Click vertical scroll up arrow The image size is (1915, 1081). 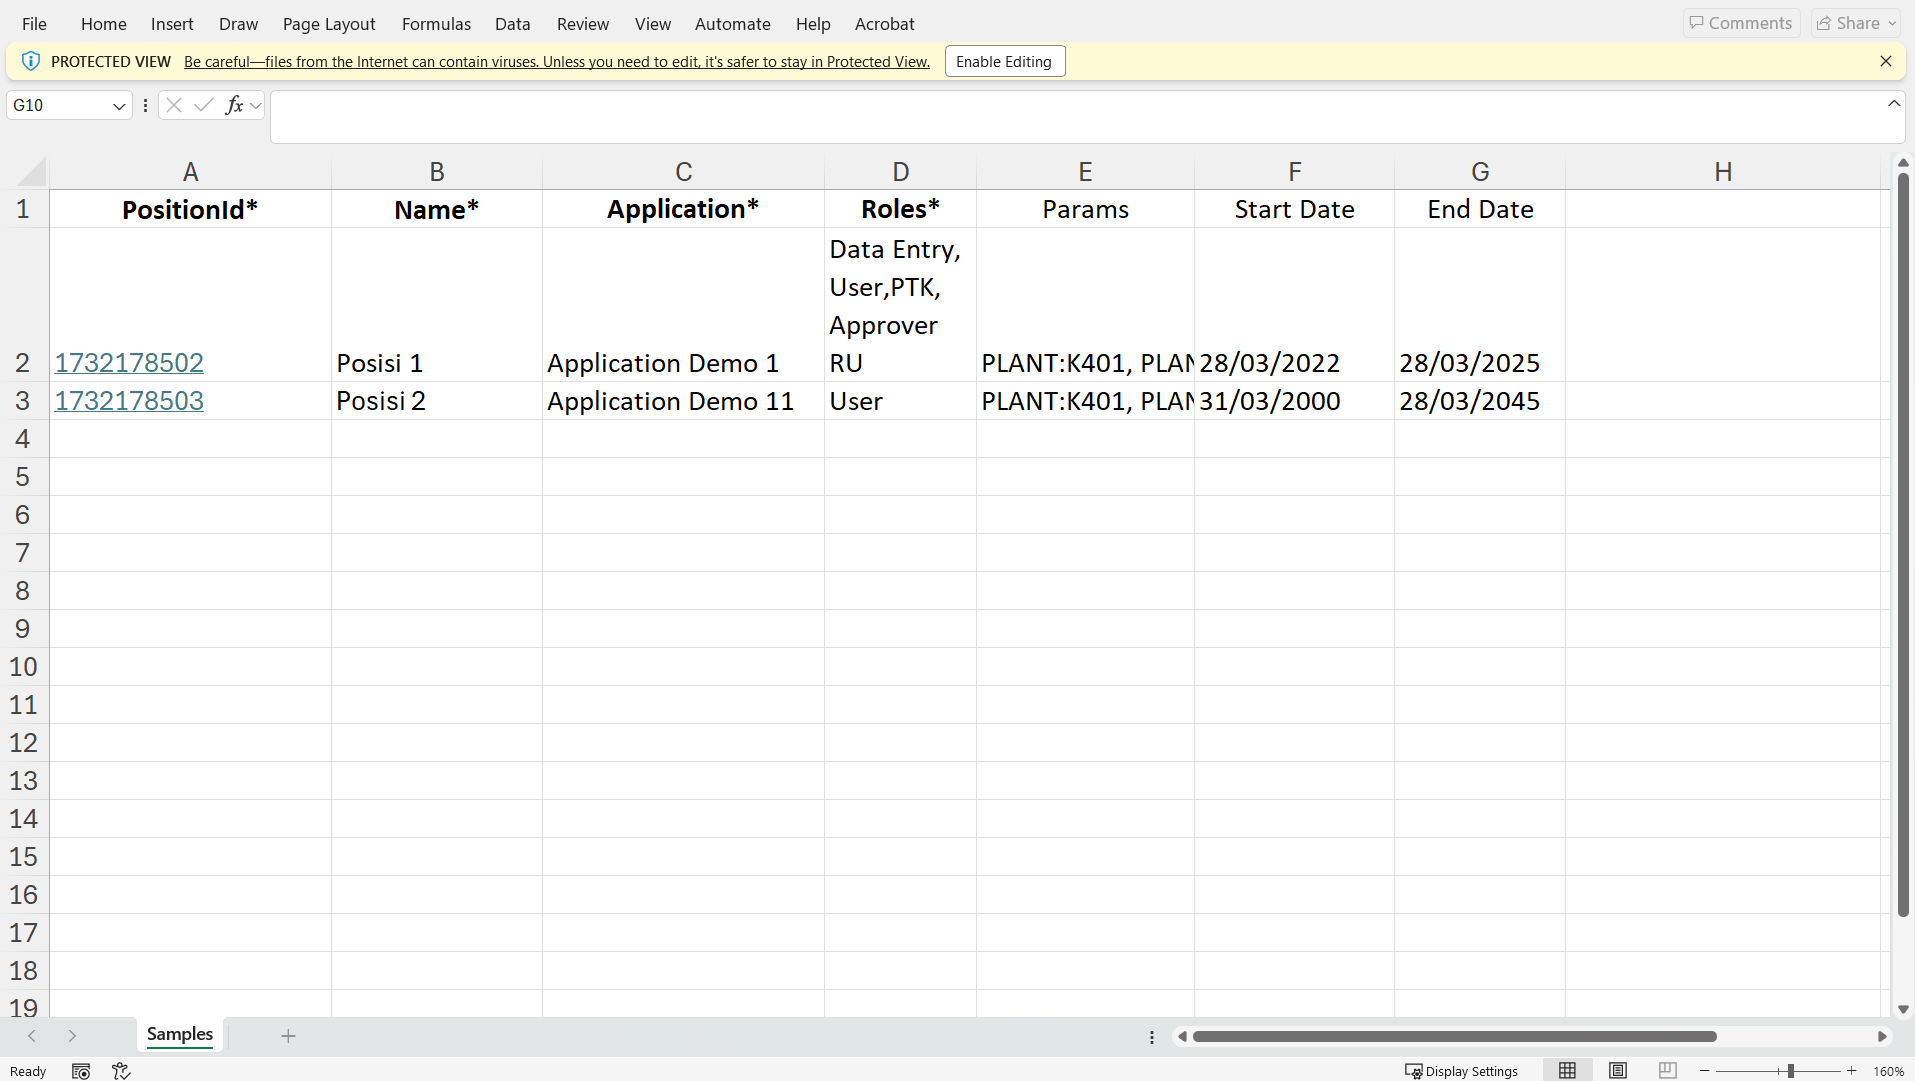1903,162
